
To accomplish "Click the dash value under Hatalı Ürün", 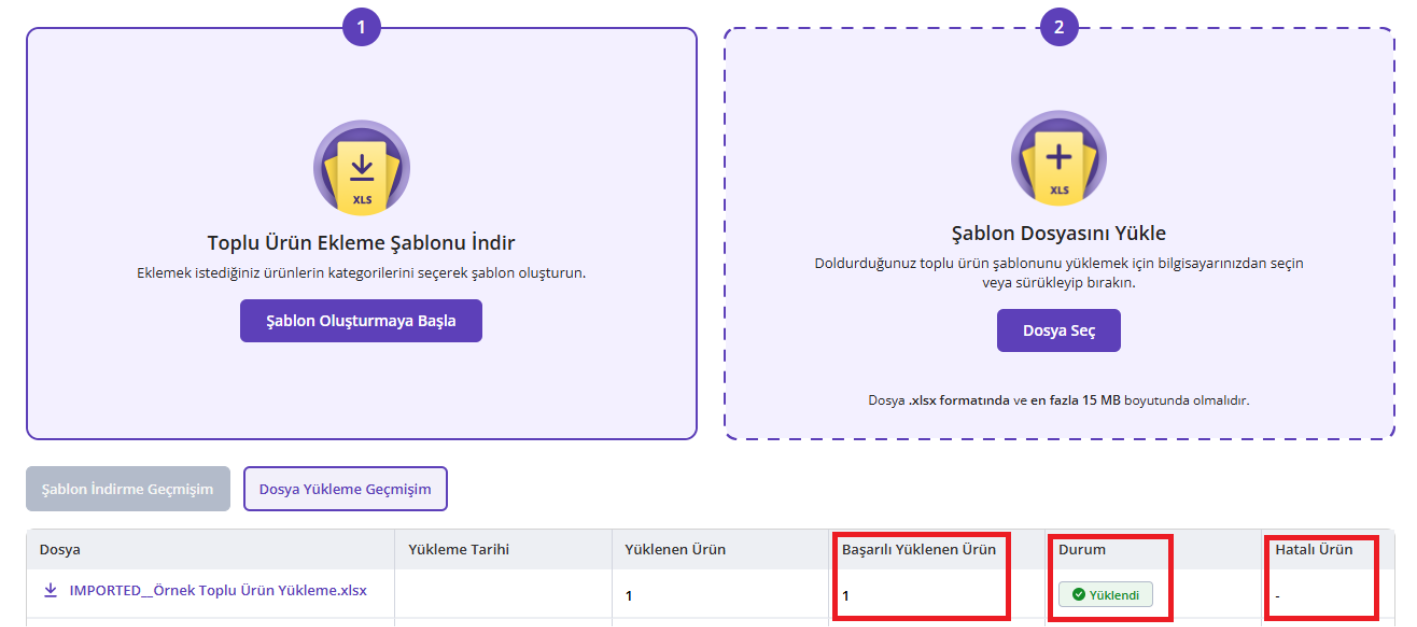I will (1277, 596).
